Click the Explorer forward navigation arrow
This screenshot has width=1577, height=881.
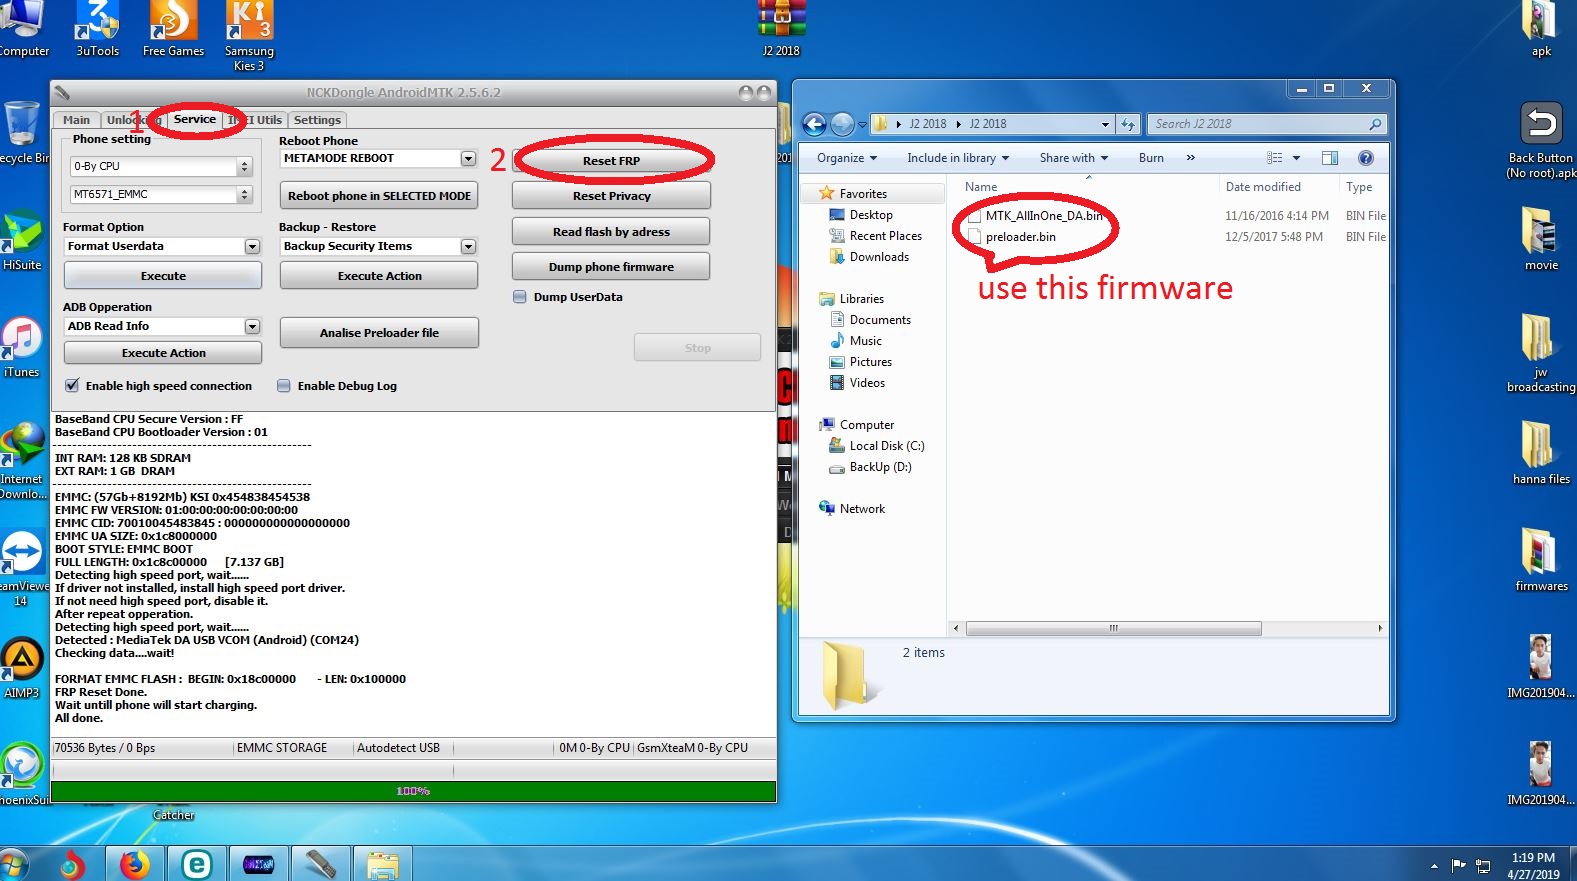(843, 124)
